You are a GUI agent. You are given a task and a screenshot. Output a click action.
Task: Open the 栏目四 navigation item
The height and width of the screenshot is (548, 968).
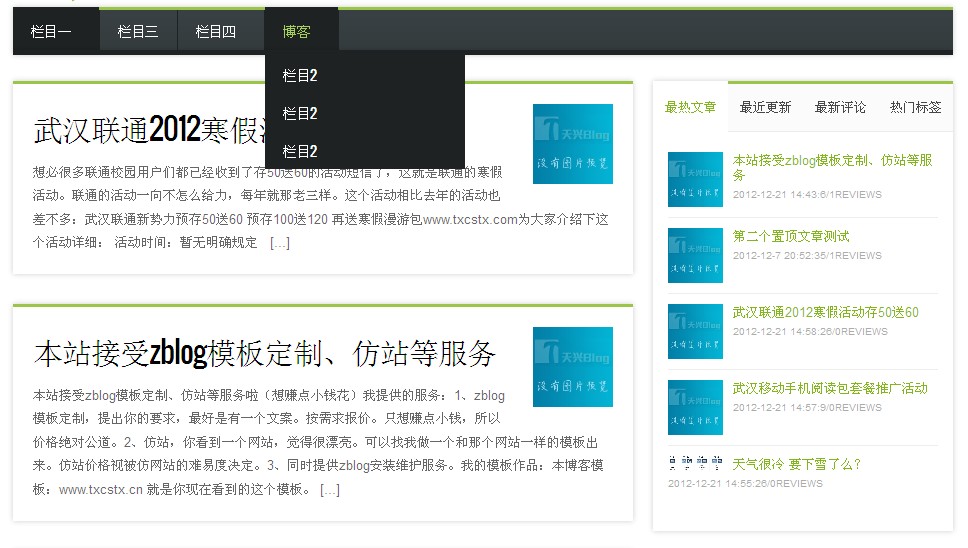pos(215,31)
